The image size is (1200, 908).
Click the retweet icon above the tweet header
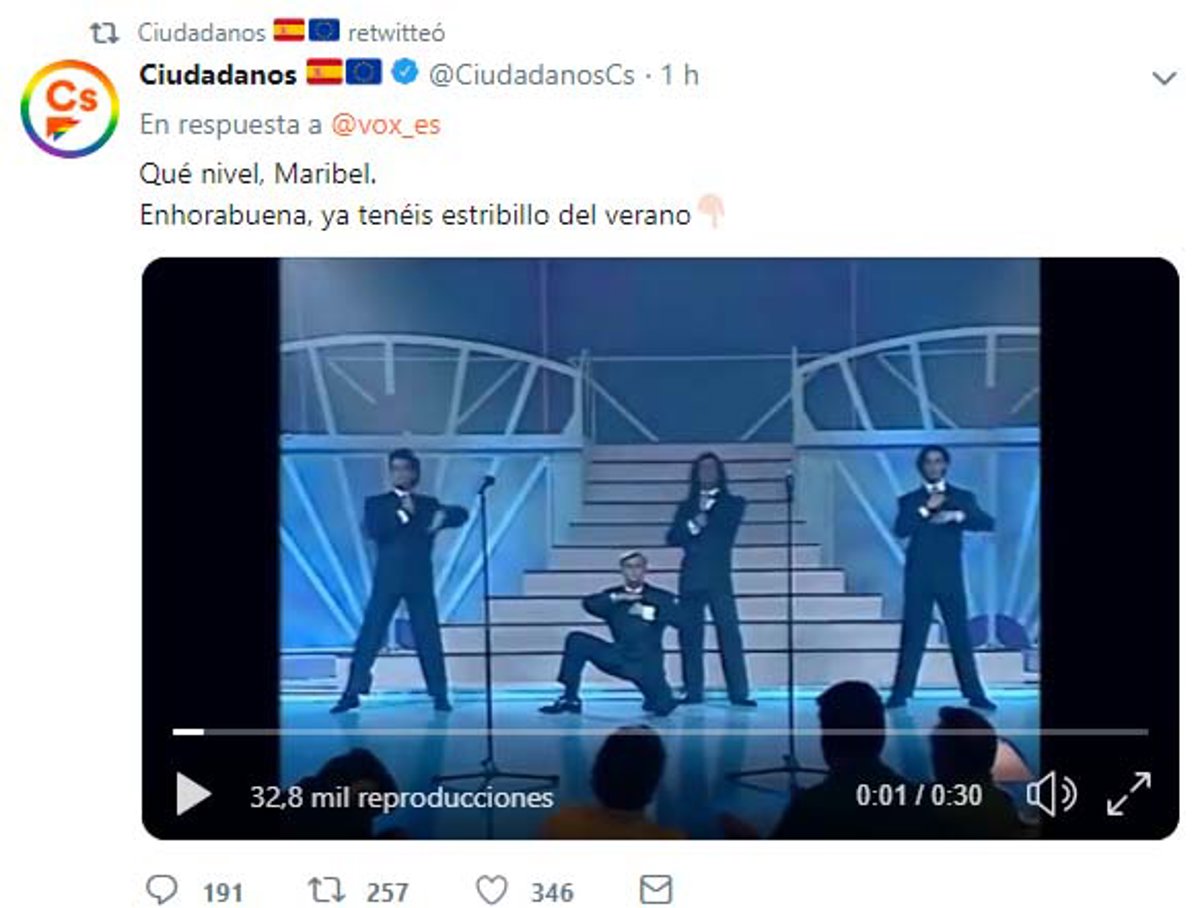[x=104, y=32]
